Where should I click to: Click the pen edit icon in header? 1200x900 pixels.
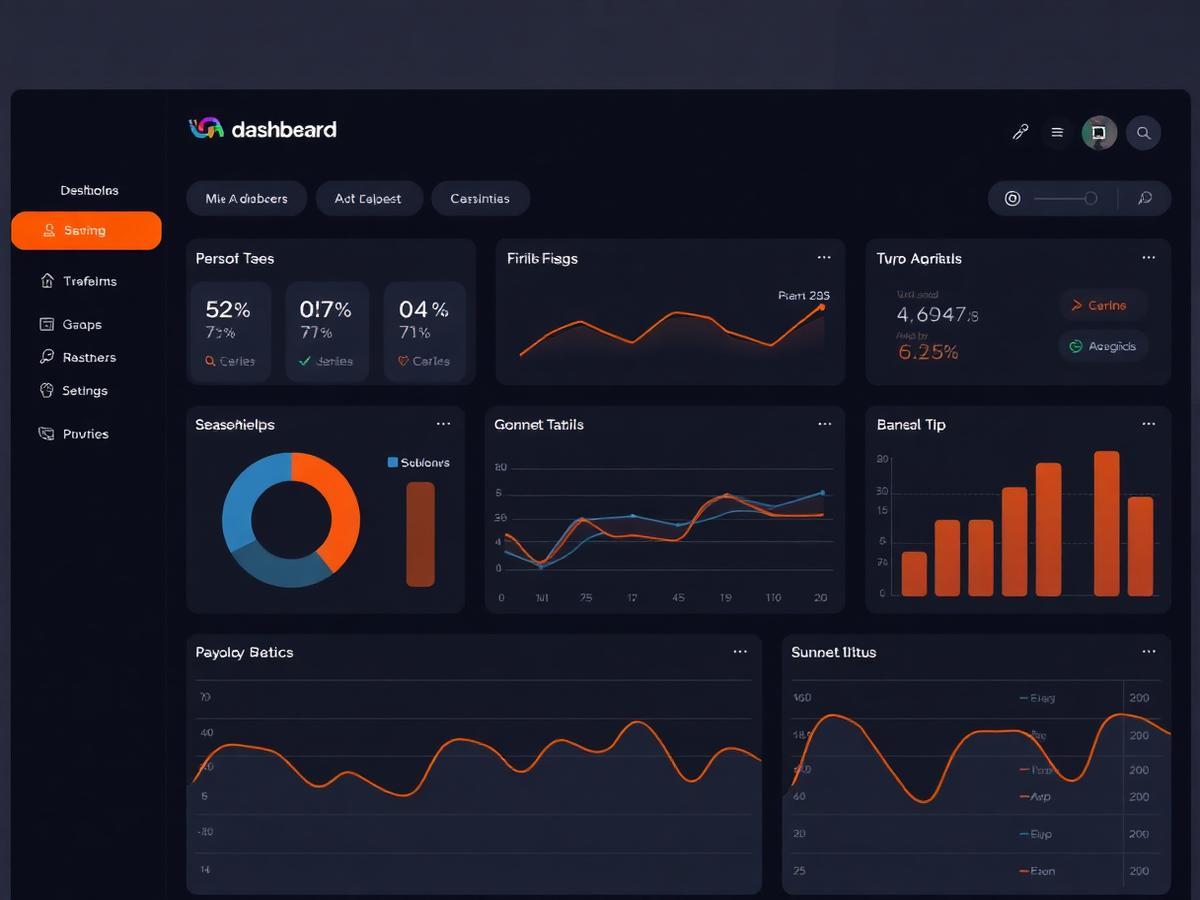click(x=1020, y=132)
